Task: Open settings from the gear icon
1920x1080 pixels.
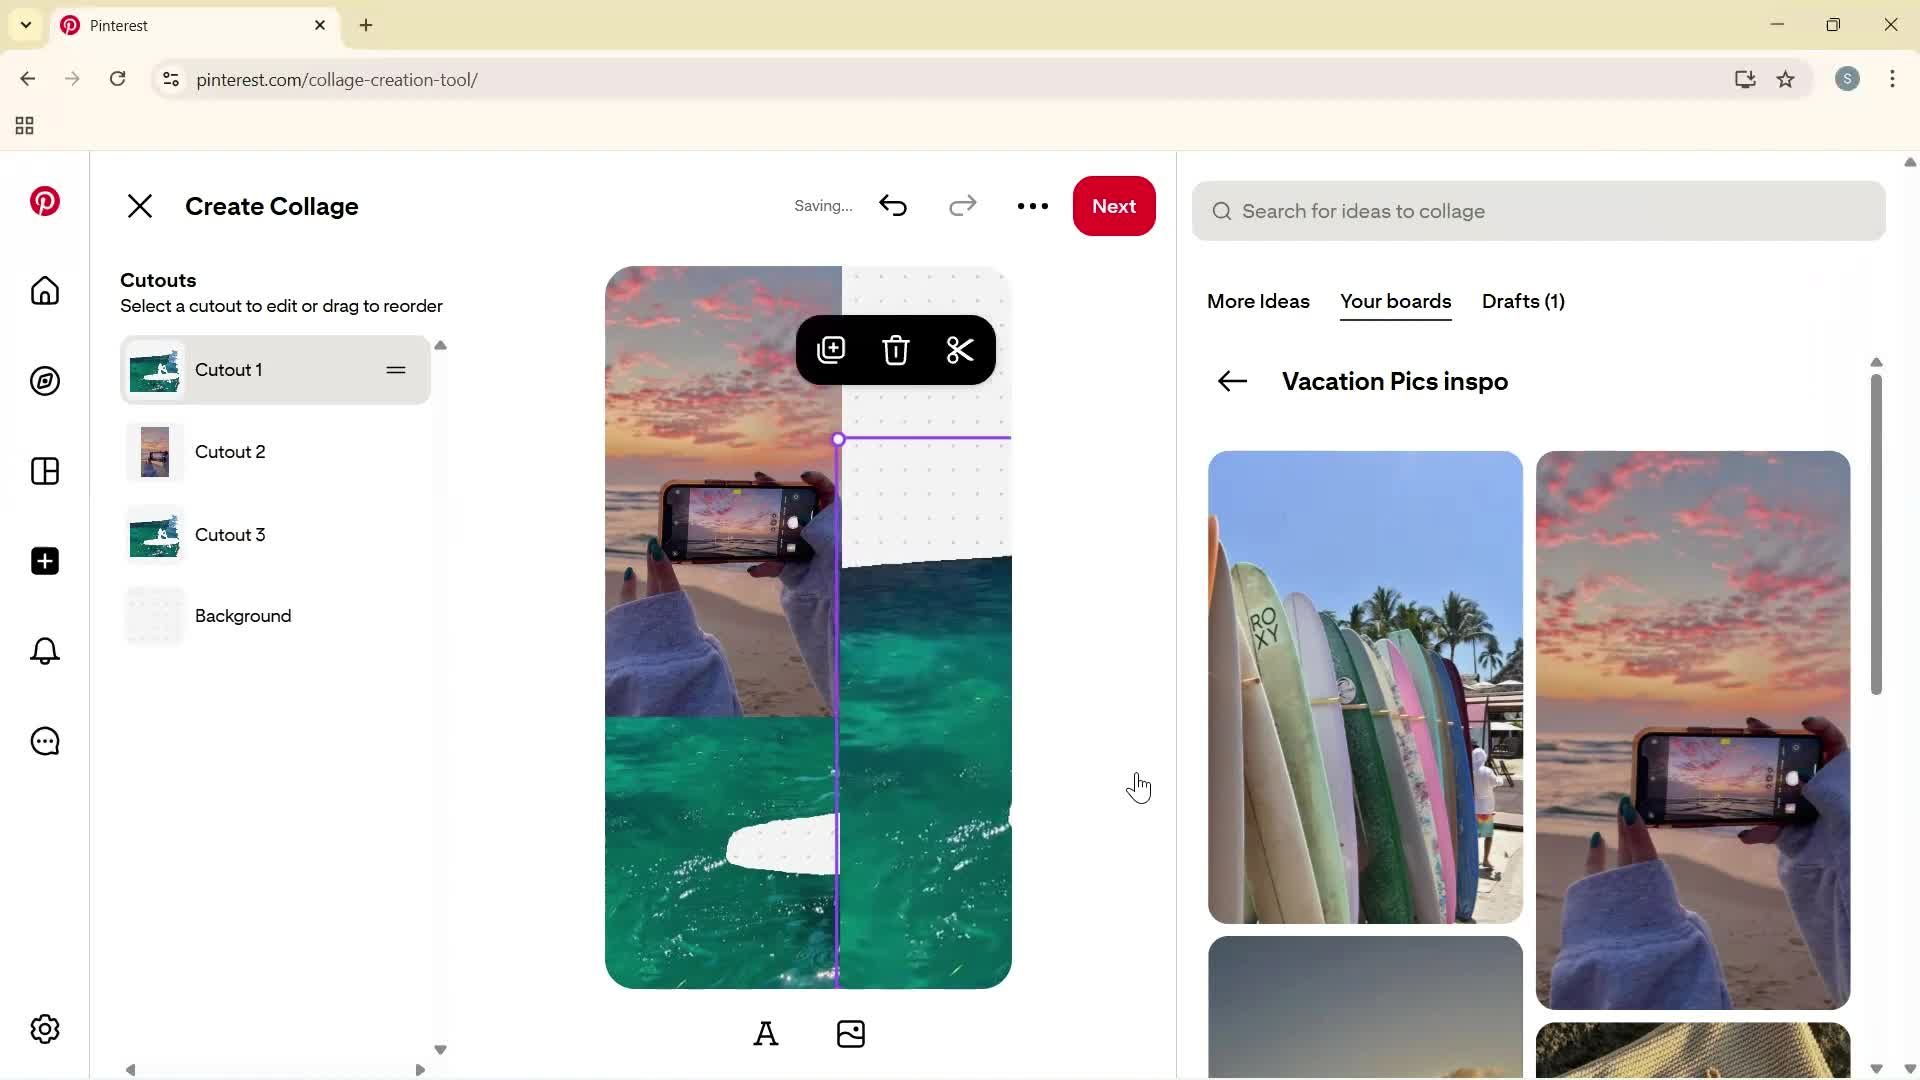Action: pyautogui.click(x=44, y=1029)
